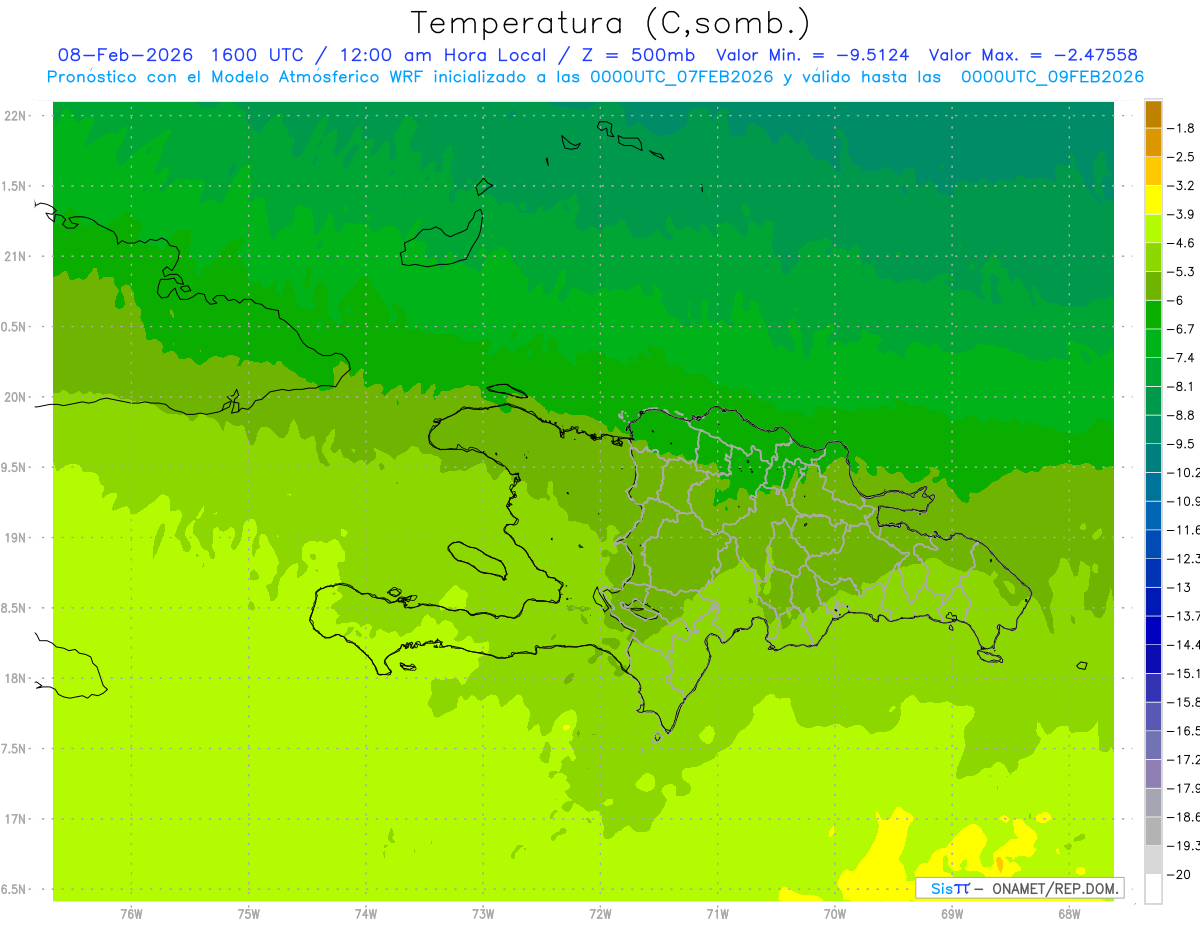
Task: Click the '73W' longitude axis label
Action: [x=483, y=914]
